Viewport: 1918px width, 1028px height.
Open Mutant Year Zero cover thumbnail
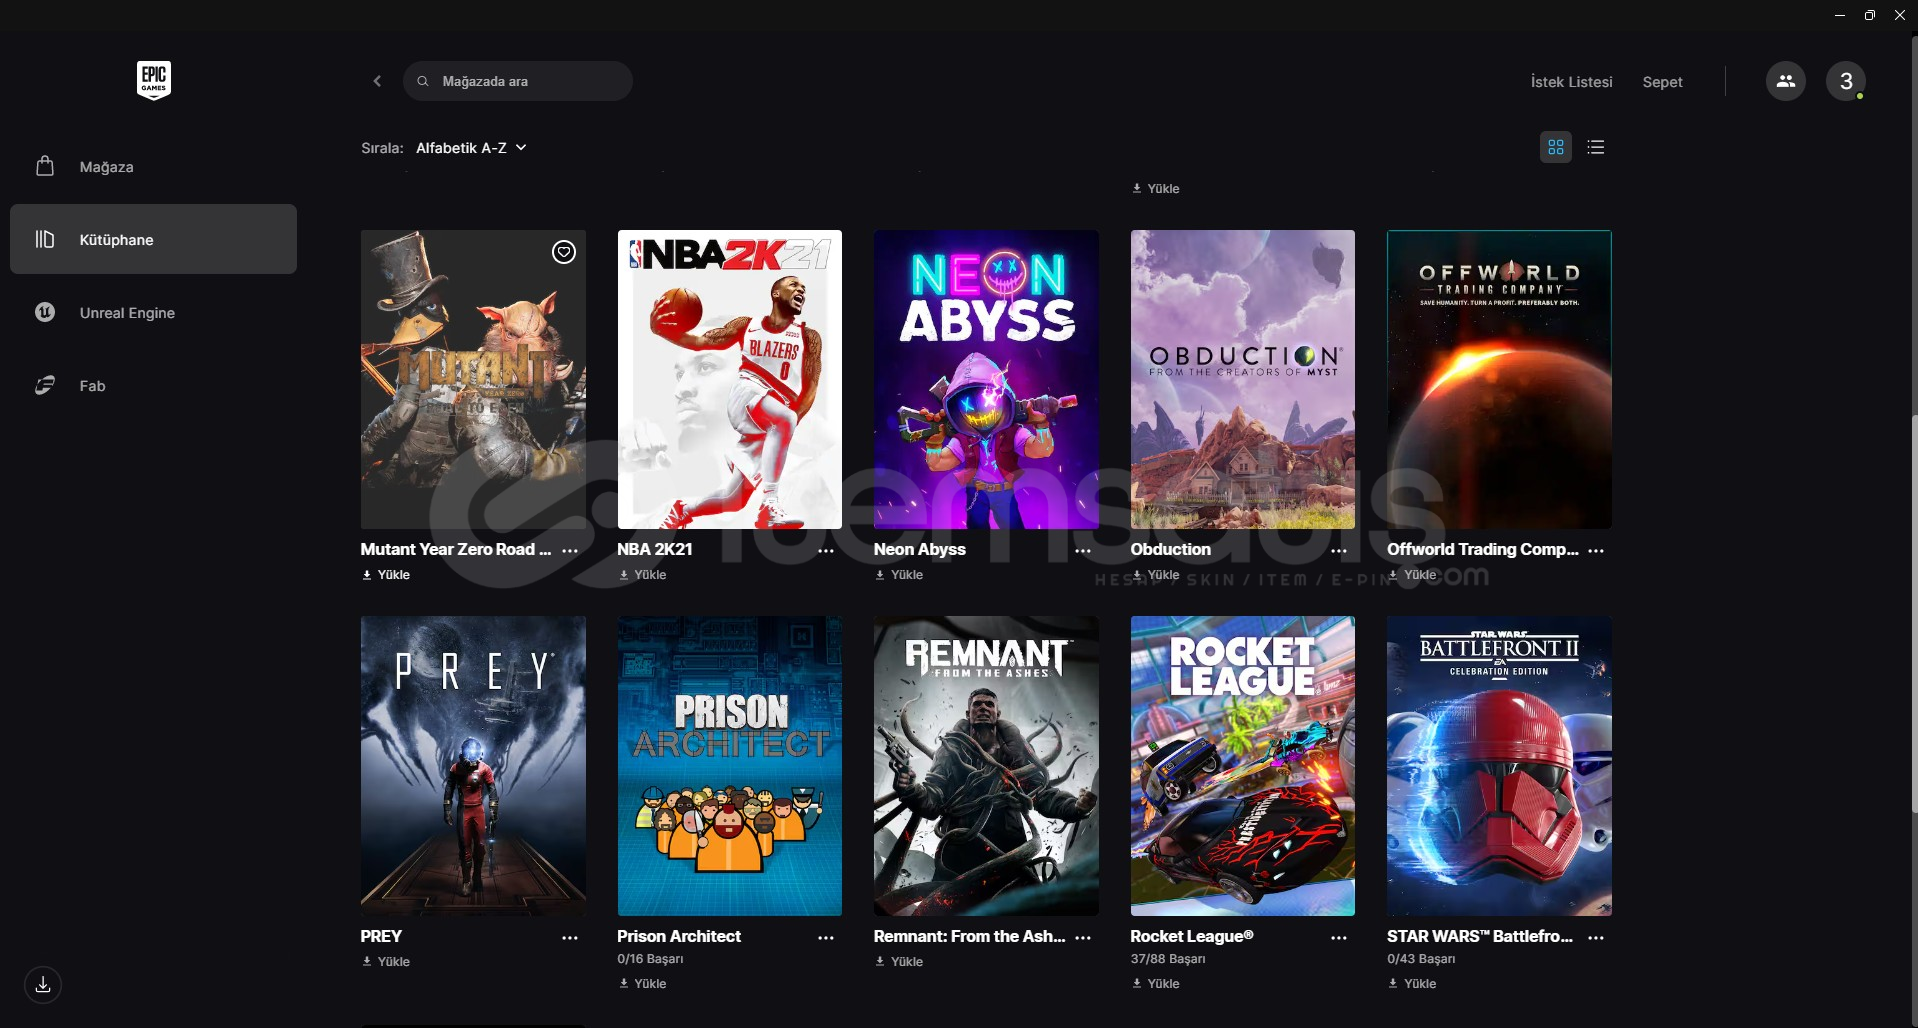(x=473, y=379)
